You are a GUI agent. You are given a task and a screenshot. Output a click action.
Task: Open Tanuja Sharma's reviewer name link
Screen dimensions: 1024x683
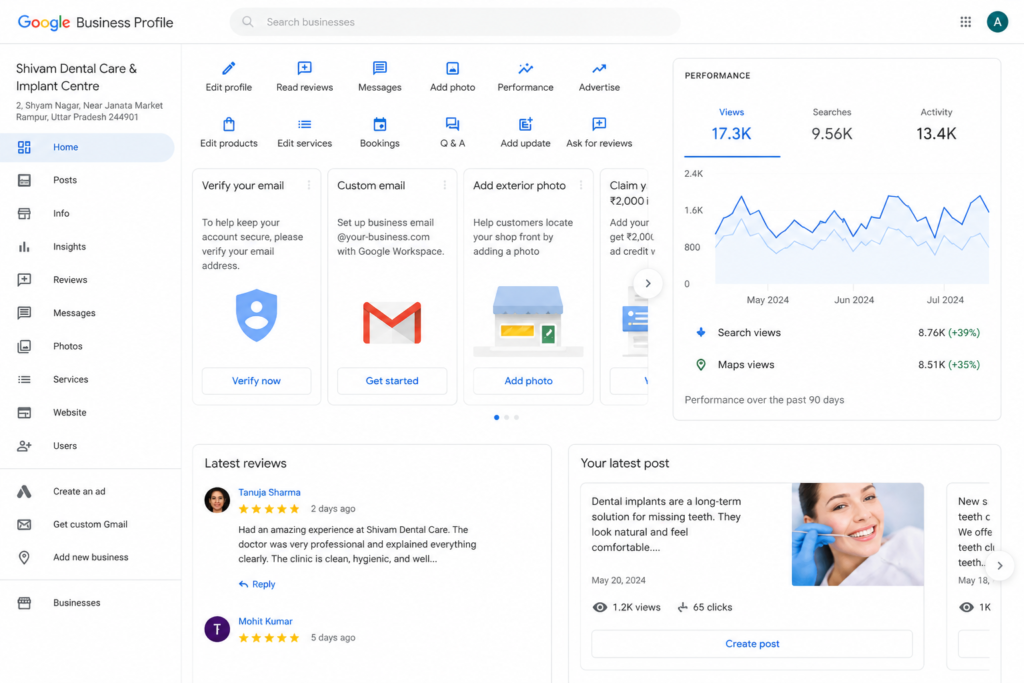(x=269, y=492)
